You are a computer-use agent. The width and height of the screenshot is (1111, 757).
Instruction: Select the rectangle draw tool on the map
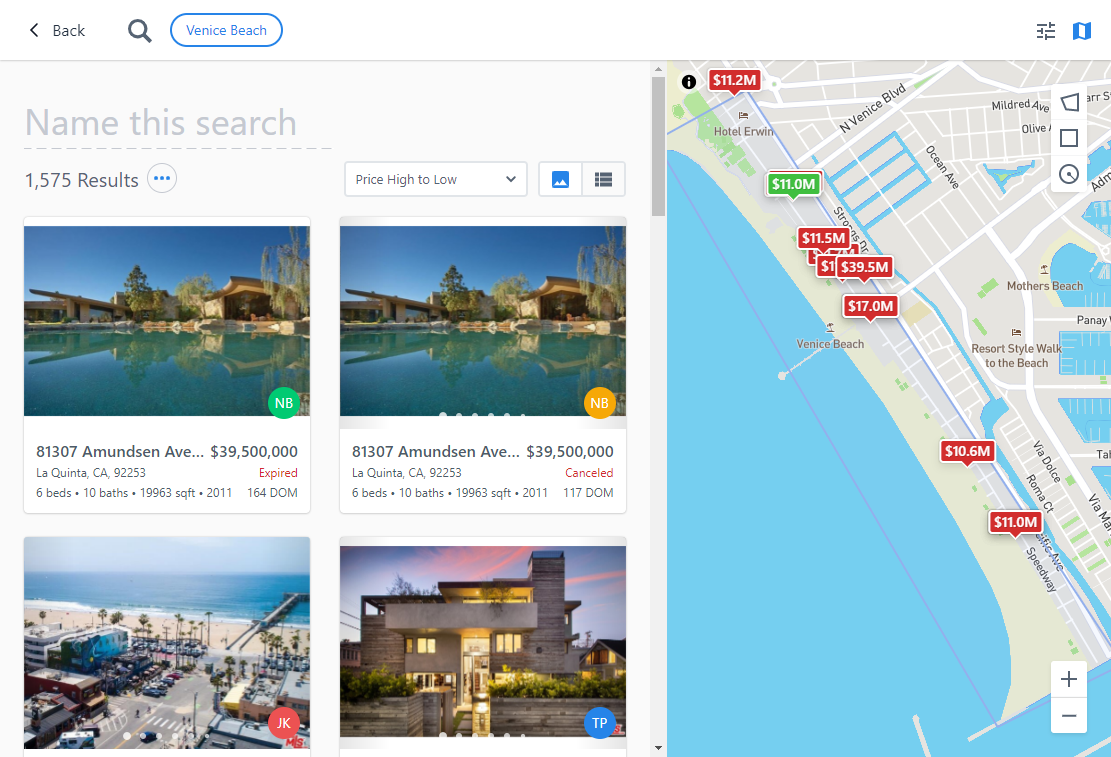(1069, 138)
